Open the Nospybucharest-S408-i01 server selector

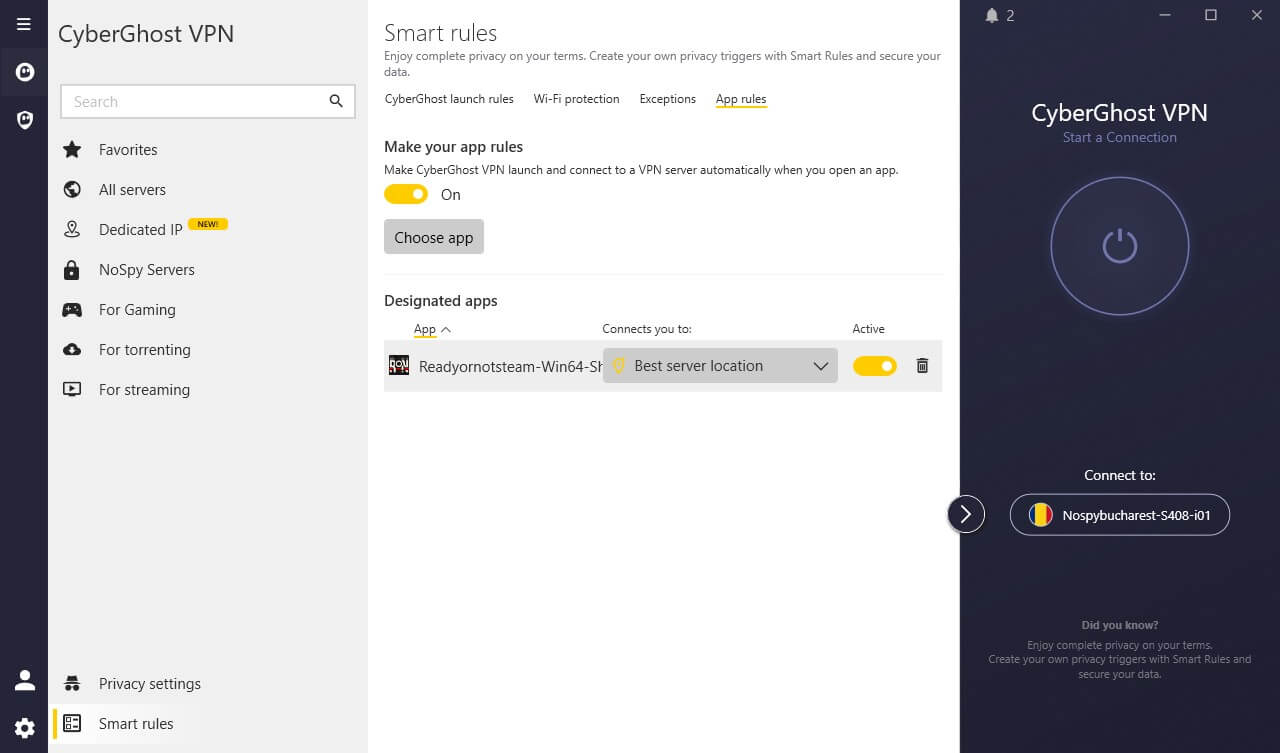[x=1120, y=514]
